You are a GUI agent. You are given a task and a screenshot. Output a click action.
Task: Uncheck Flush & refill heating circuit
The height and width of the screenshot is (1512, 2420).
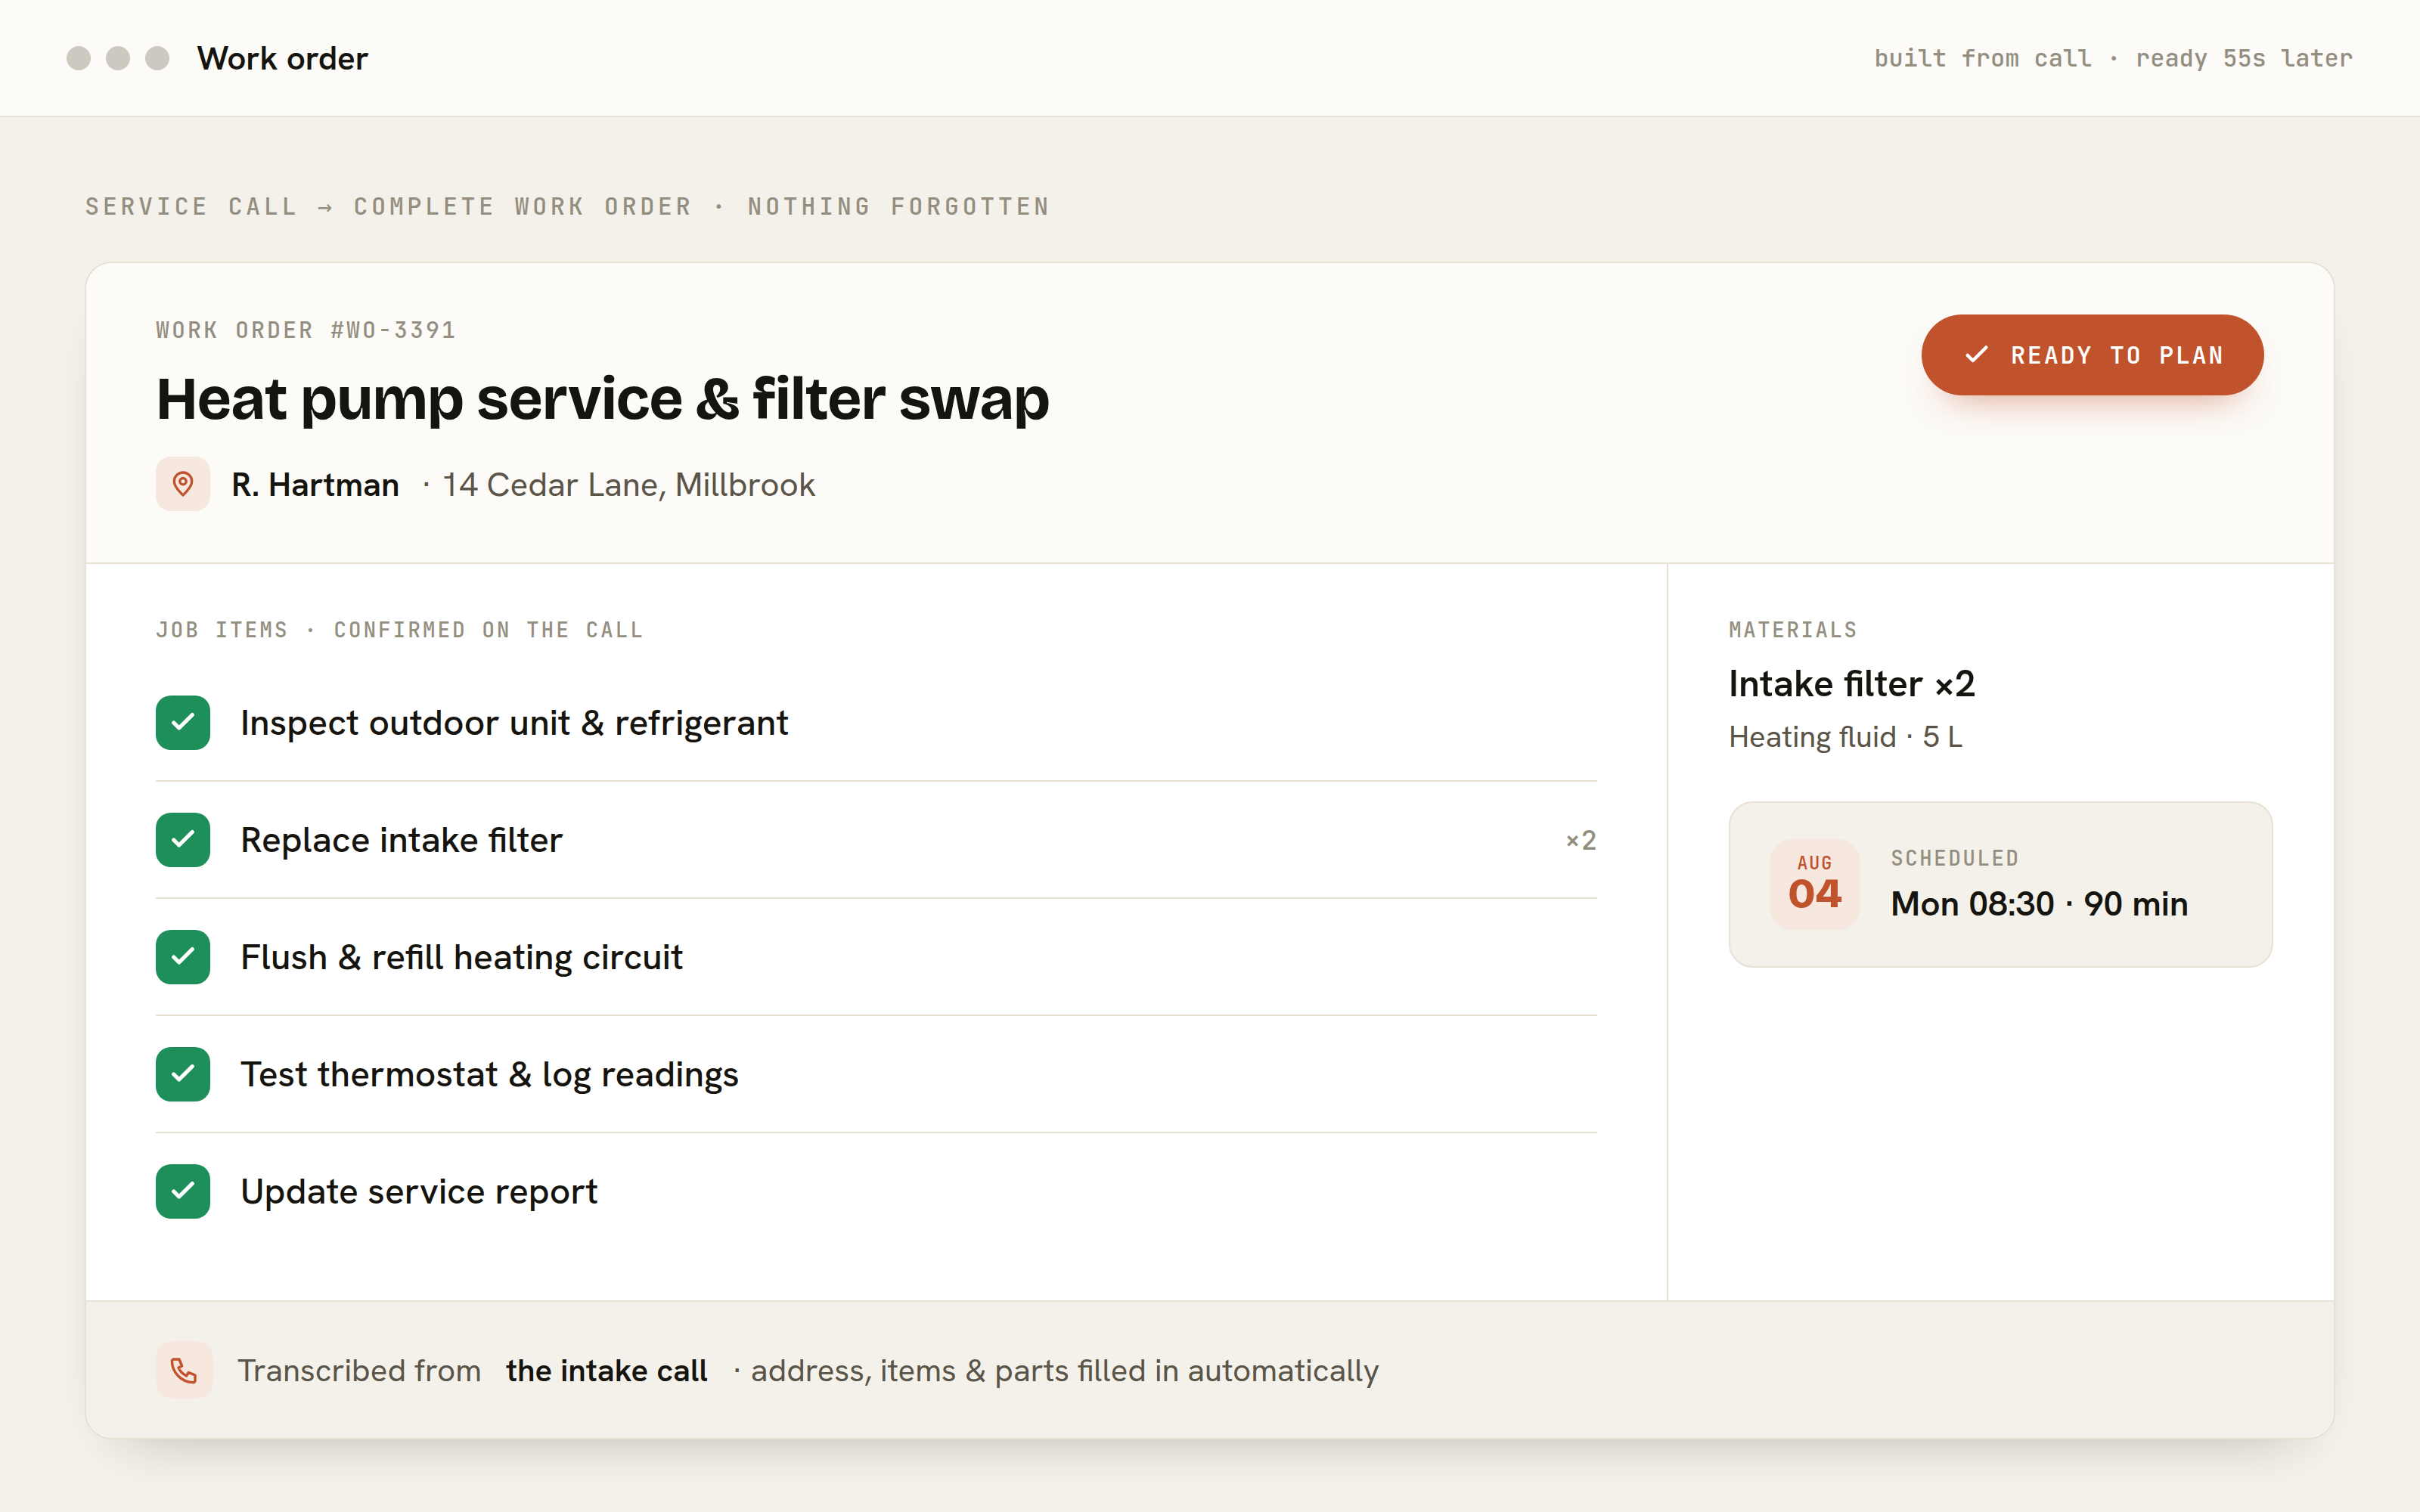[x=183, y=957]
